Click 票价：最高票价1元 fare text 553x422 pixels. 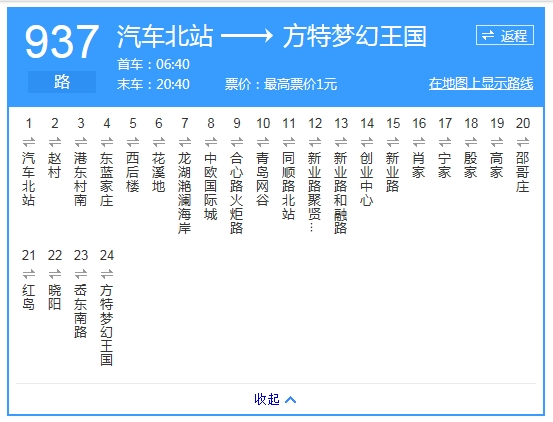coord(281,84)
